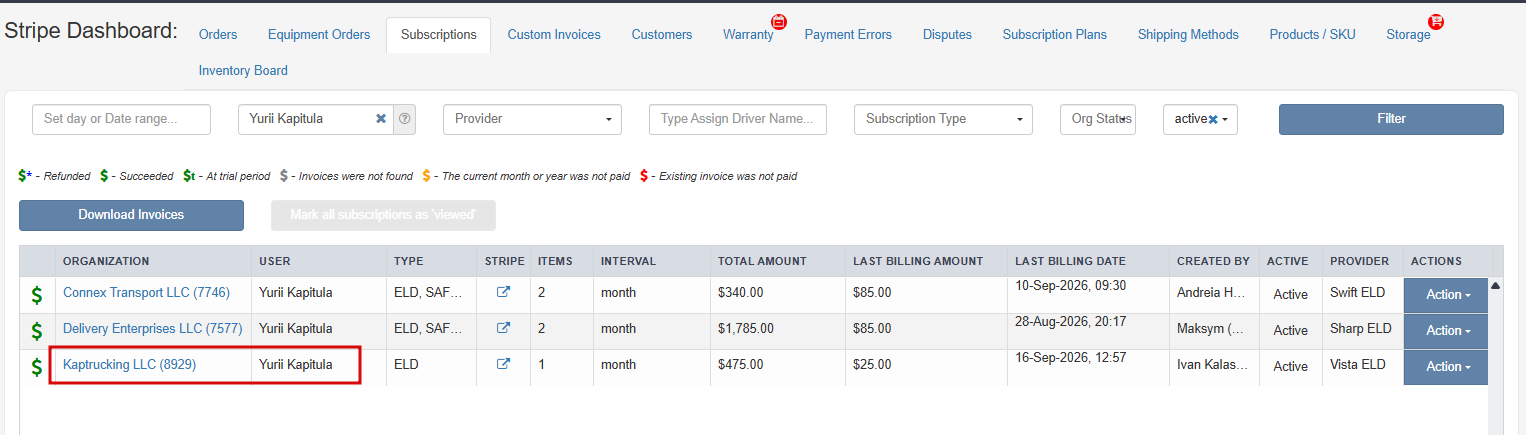Expand the Provider dropdown
Screen dimensions: 1526x435
tap(532, 119)
